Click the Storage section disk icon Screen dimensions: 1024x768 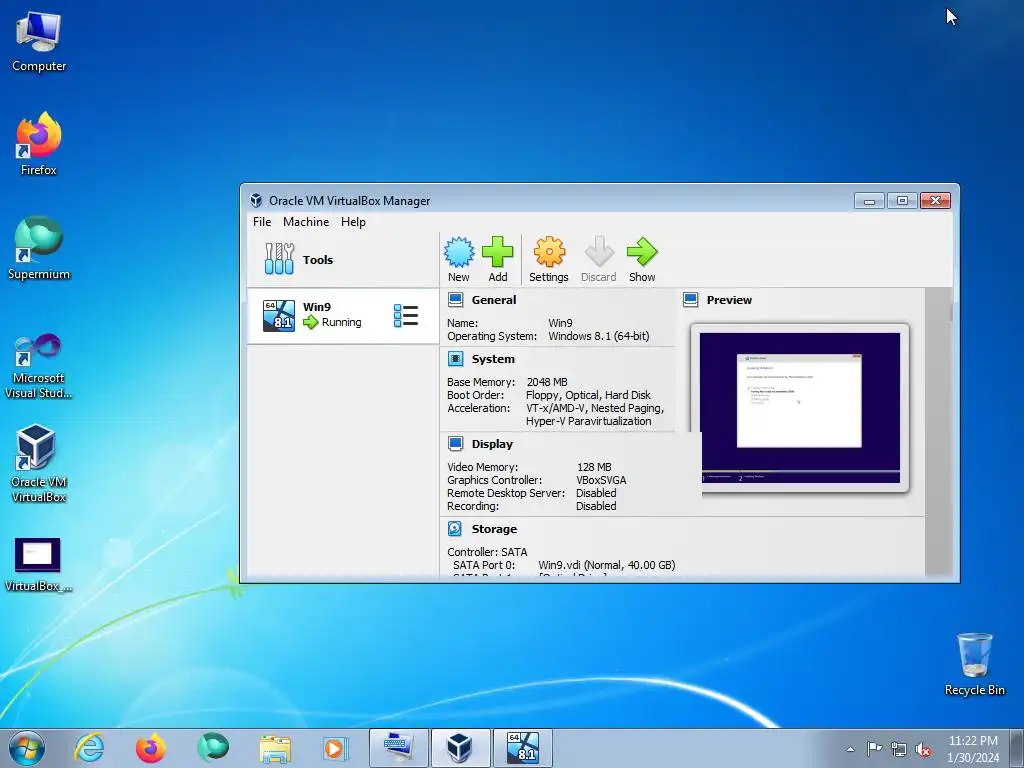[x=455, y=528]
